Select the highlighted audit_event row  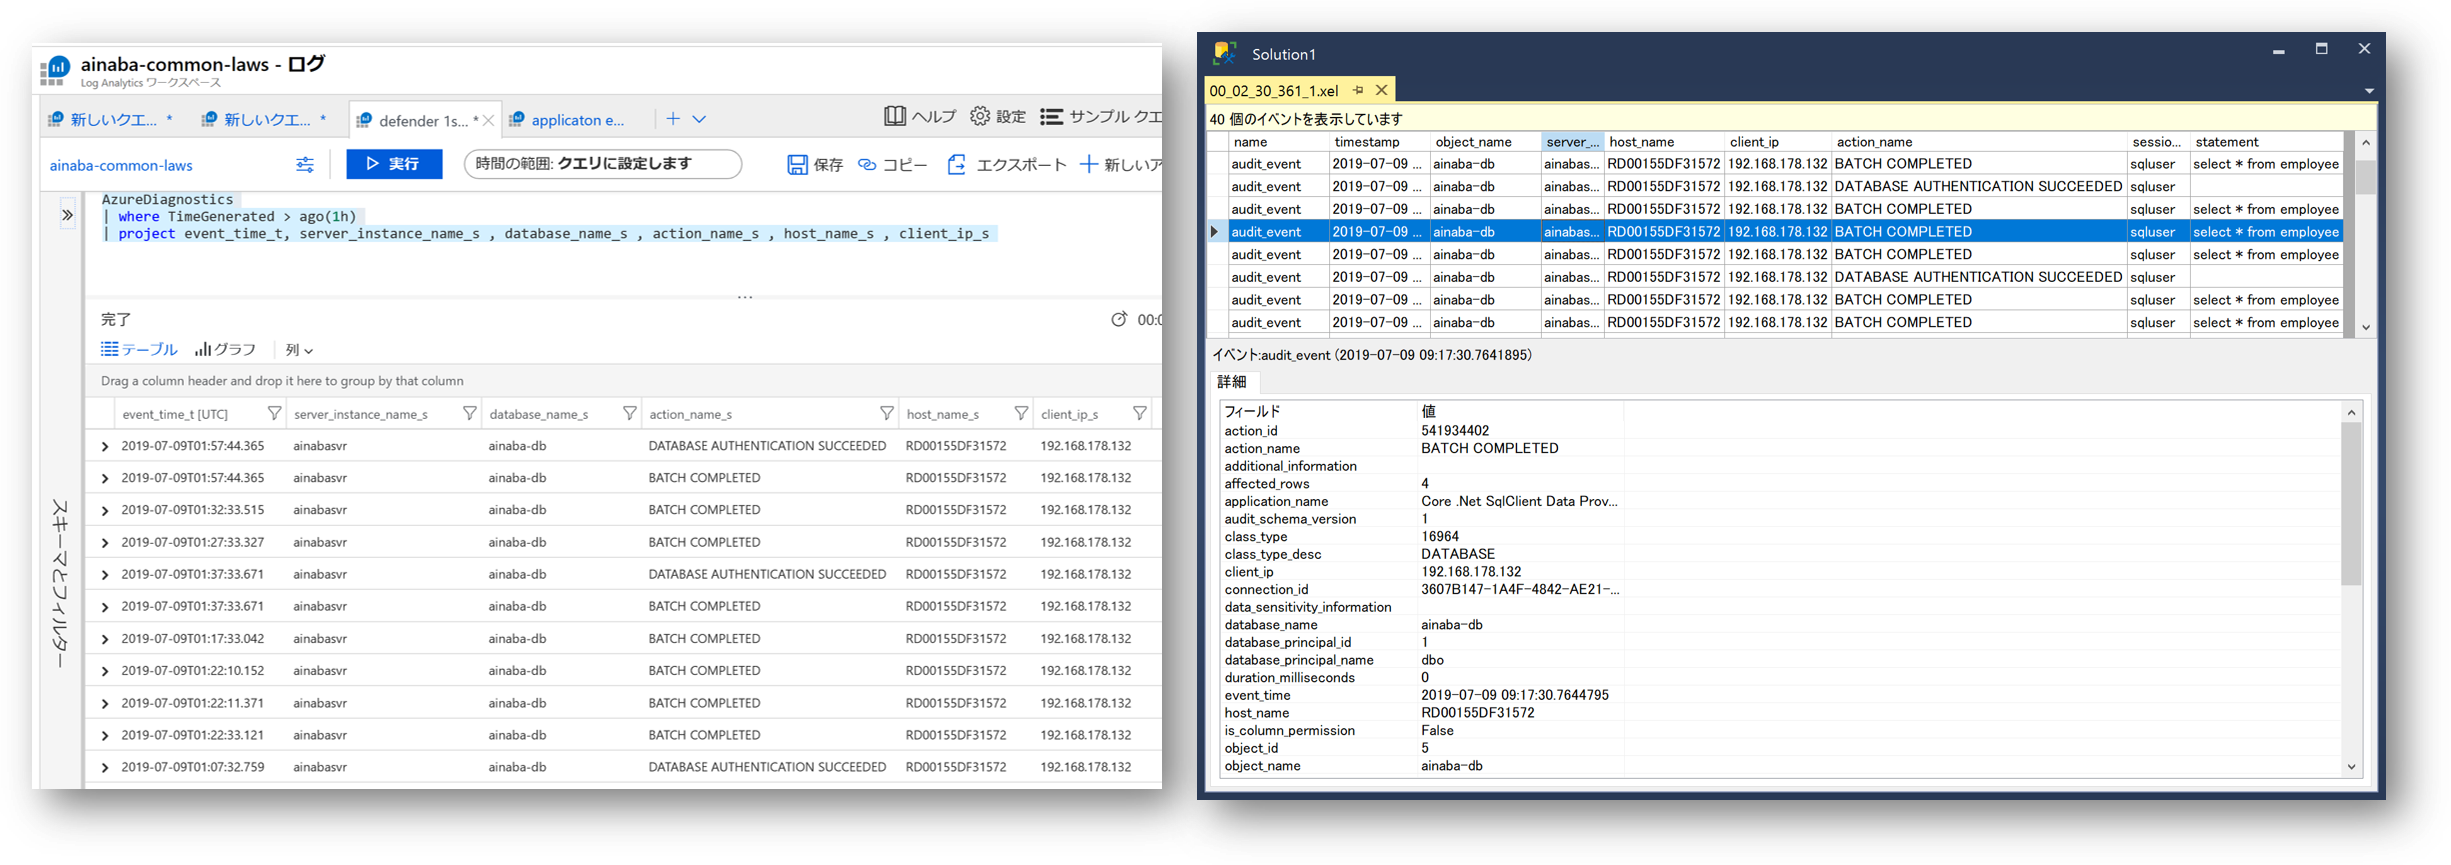(1785, 232)
